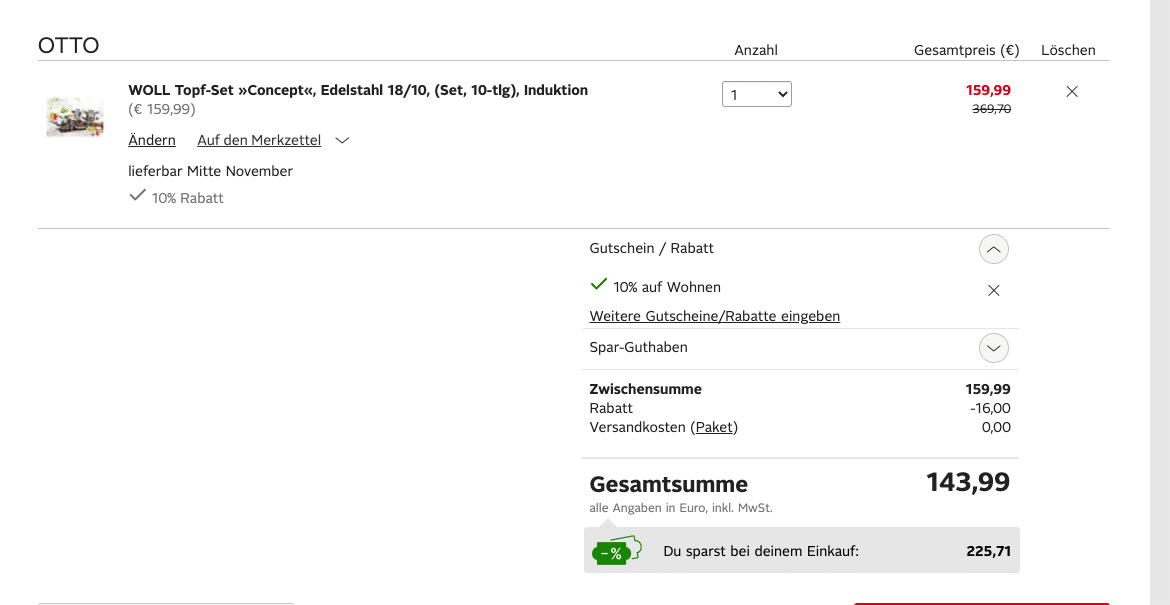Click the Gutschein / Rabatt label
This screenshot has height=605, width=1170.
click(652, 248)
